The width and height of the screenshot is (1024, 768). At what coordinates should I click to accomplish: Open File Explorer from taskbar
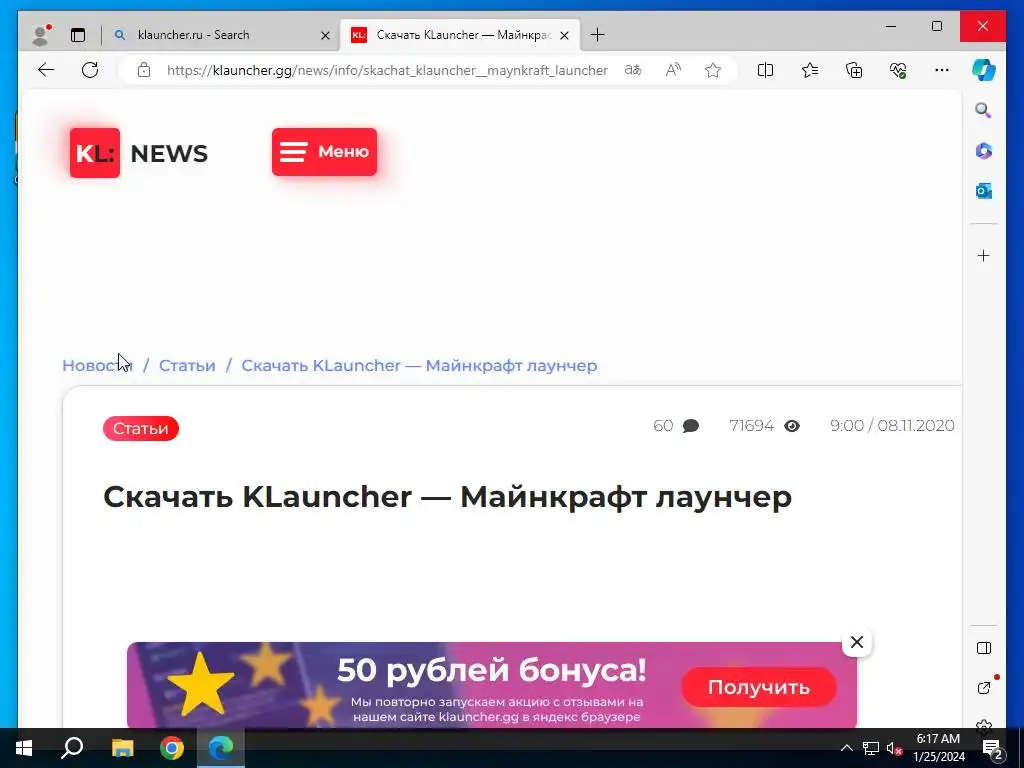pos(122,748)
